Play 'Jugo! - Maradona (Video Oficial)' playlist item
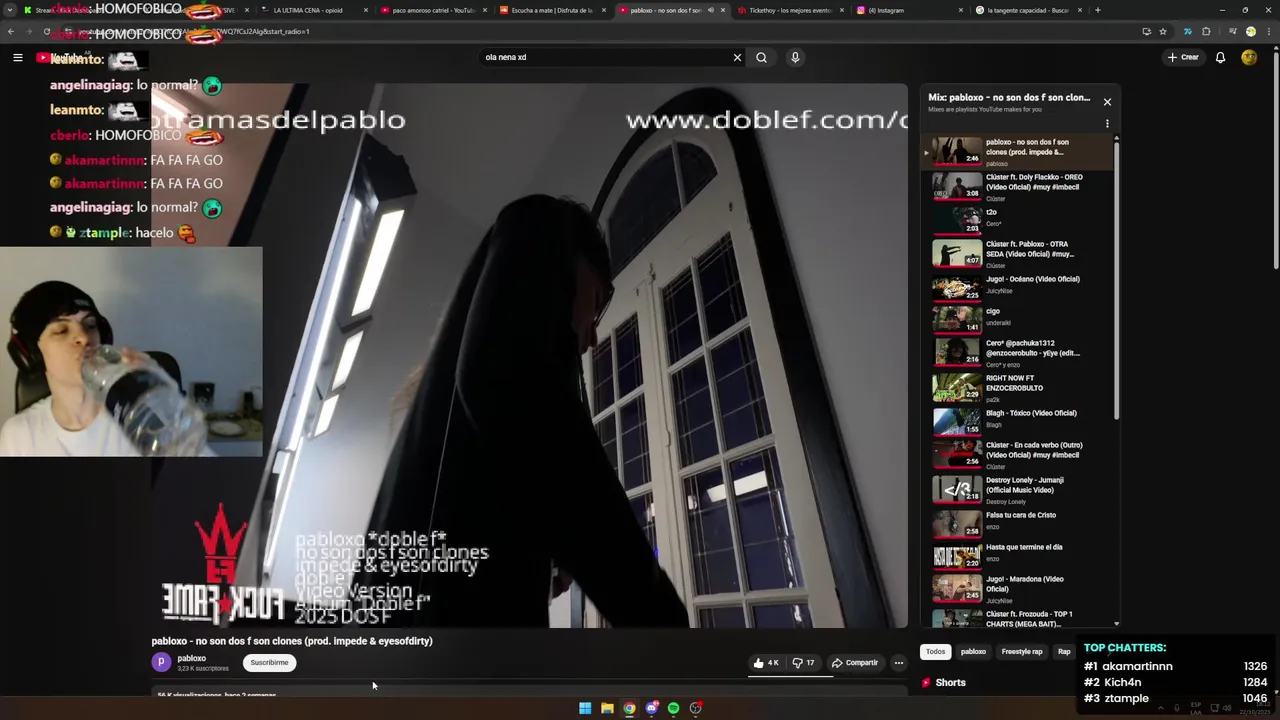The width and height of the screenshot is (1280, 720). click(x=1016, y=589)
